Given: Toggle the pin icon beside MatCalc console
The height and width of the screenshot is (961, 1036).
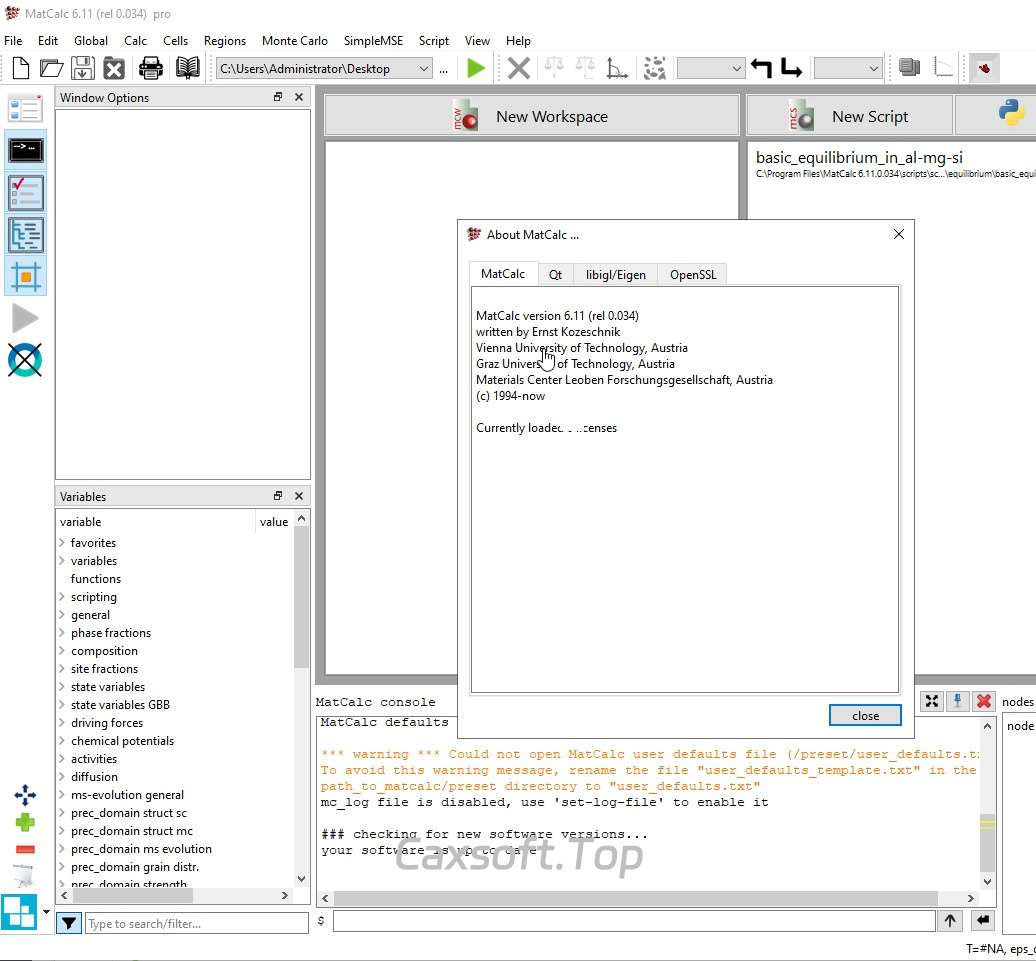Looking at the screenshot, I should (958, 701).
